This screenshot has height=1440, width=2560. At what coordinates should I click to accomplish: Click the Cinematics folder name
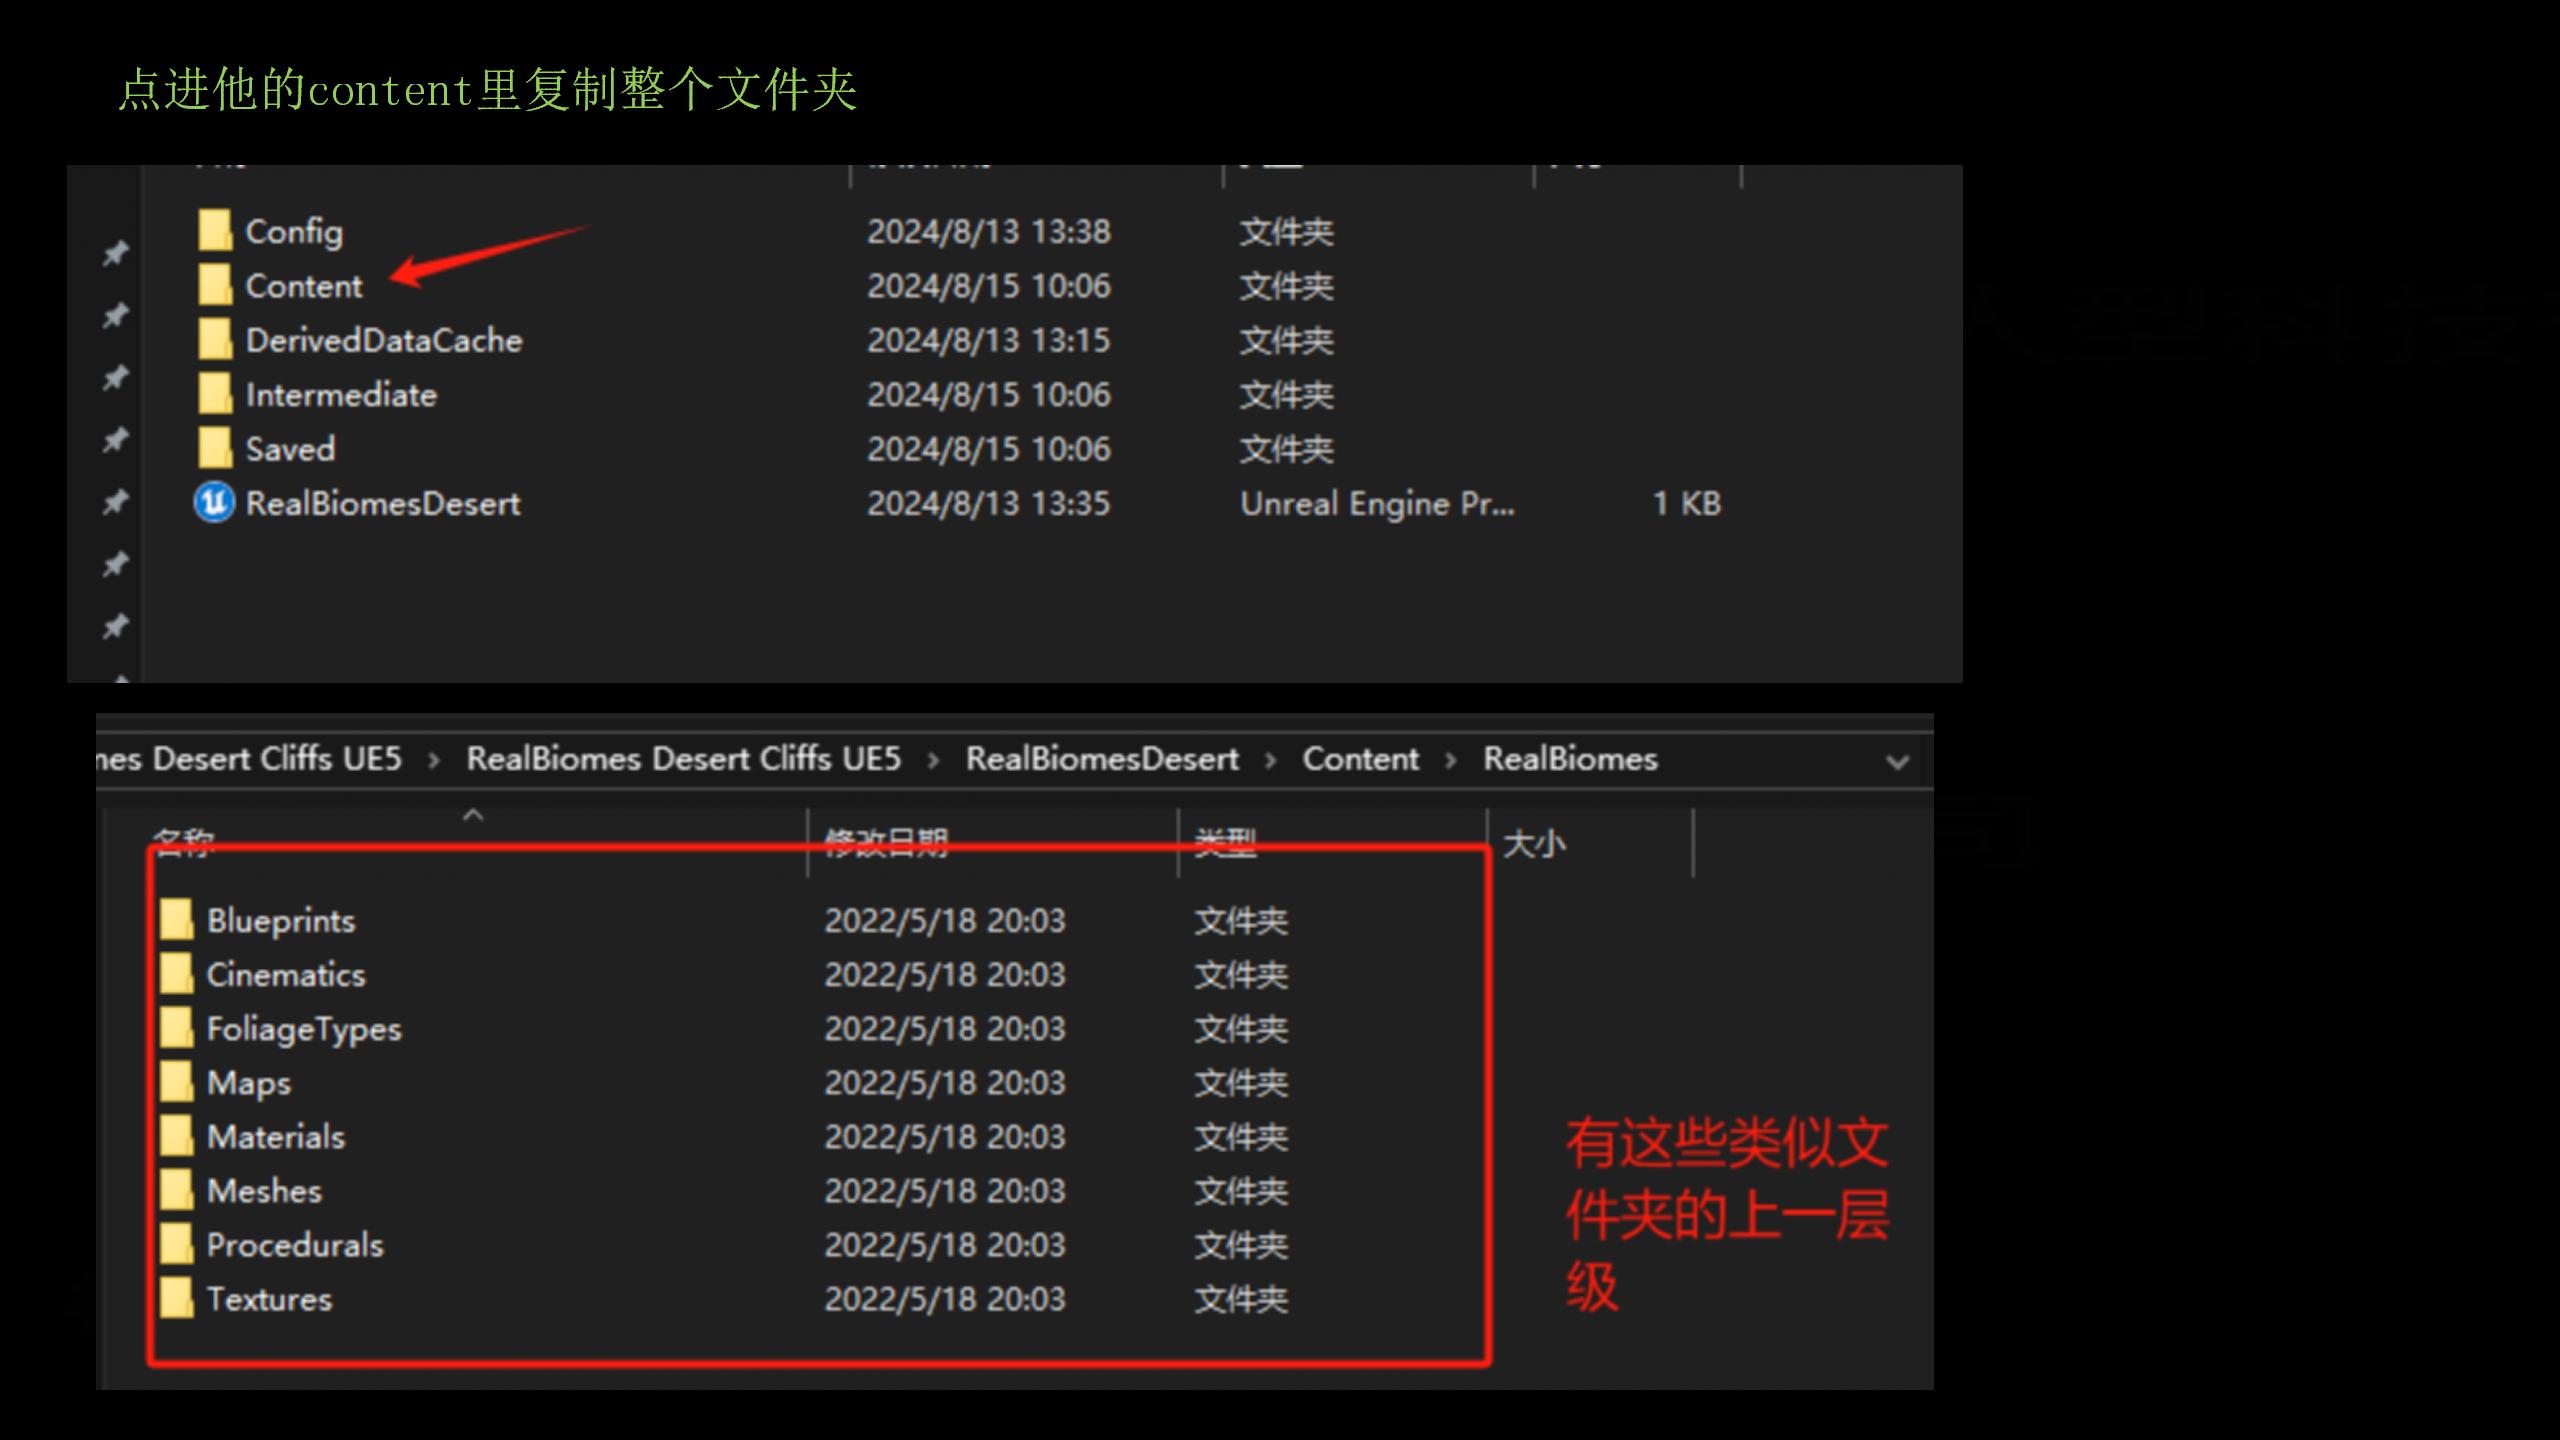coord(286,975)
